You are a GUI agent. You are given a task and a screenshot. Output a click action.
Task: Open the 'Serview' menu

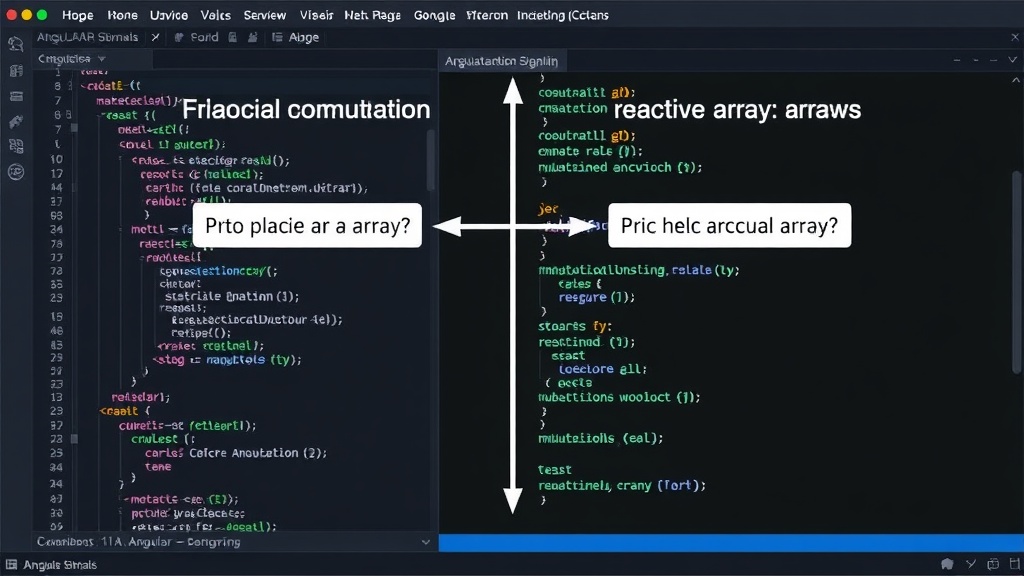point(264,15)
